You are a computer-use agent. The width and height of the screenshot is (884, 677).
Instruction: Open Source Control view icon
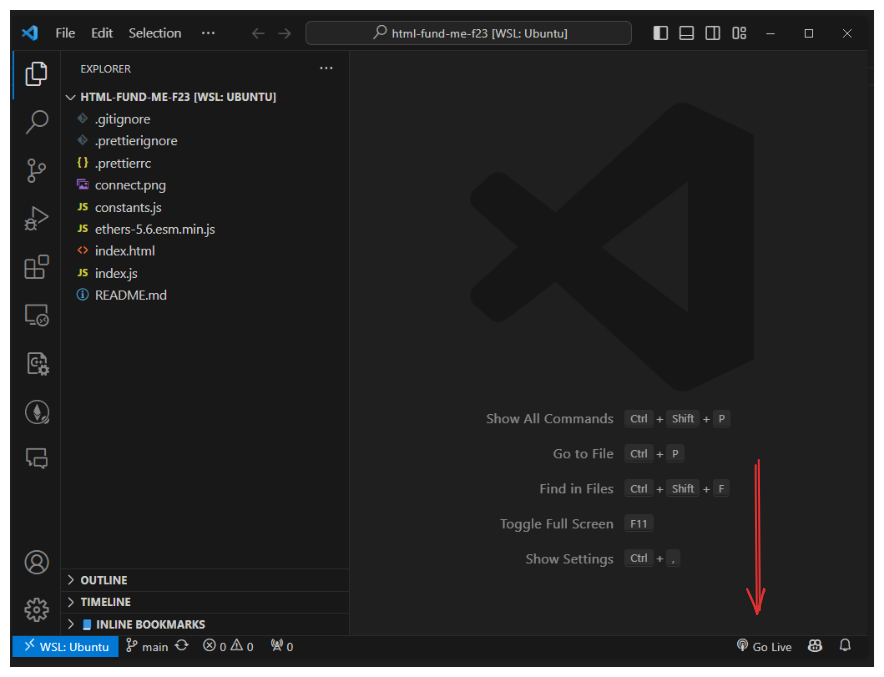pos(37,170)
